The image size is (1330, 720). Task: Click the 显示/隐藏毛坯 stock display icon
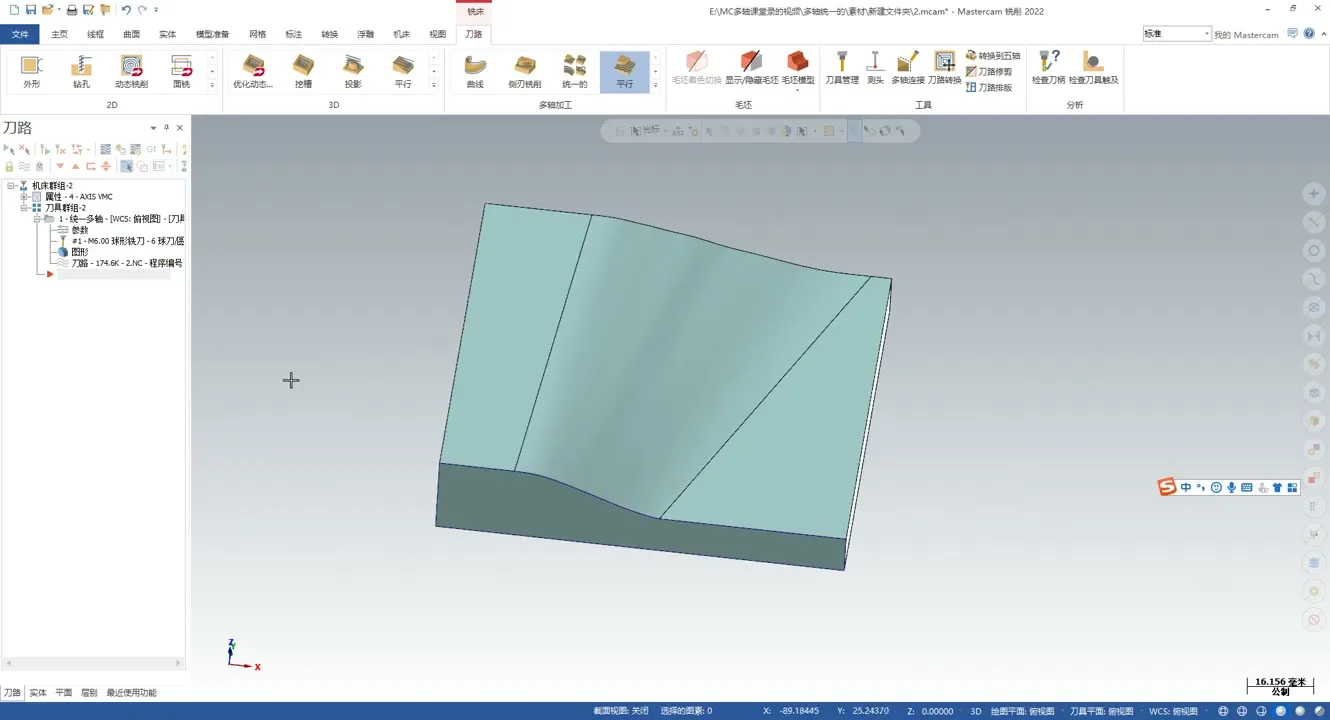751,68
